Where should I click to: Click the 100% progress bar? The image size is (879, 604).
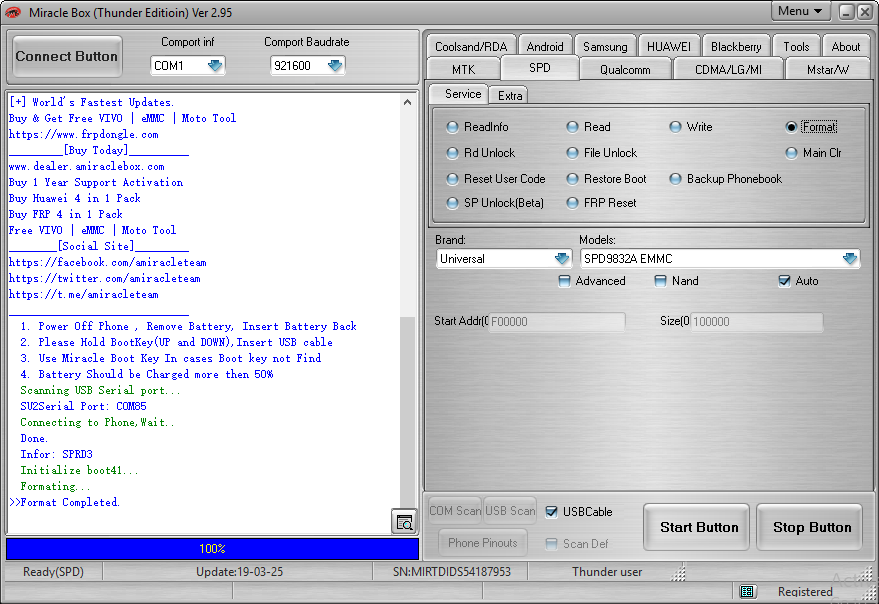coord(212,548)
